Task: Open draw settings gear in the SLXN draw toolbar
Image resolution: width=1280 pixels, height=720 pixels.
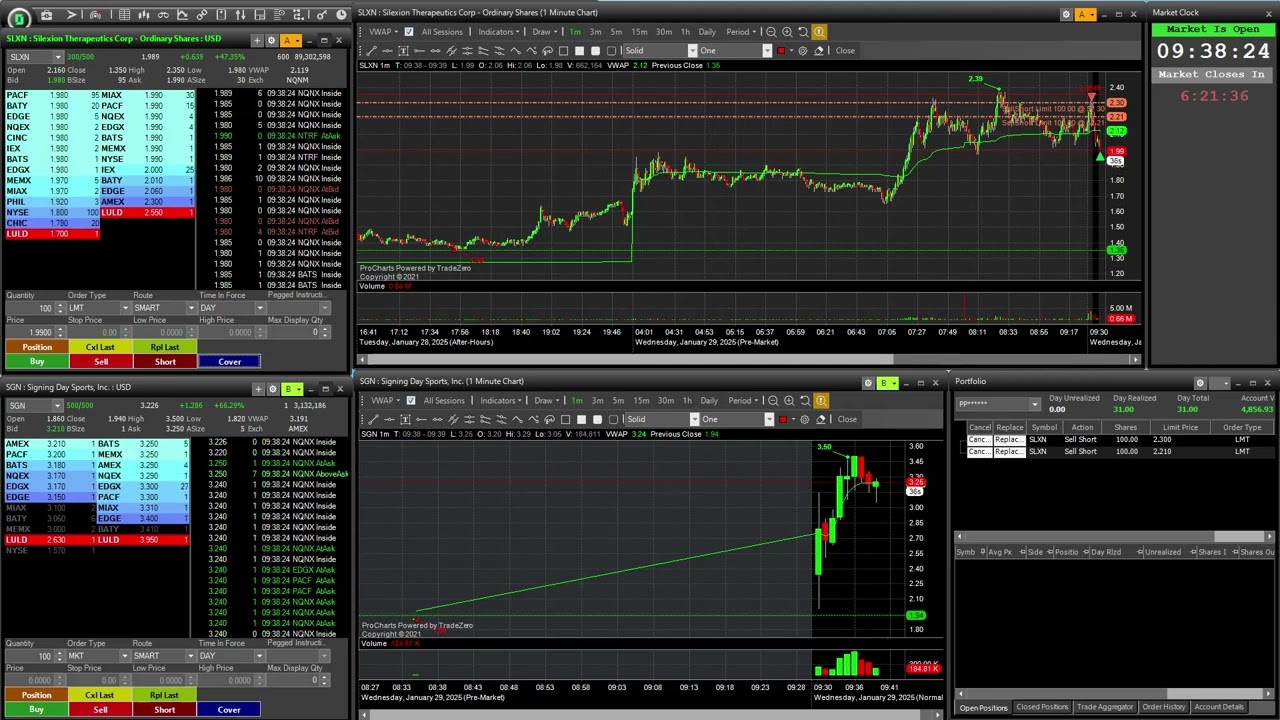Action: 802,51
